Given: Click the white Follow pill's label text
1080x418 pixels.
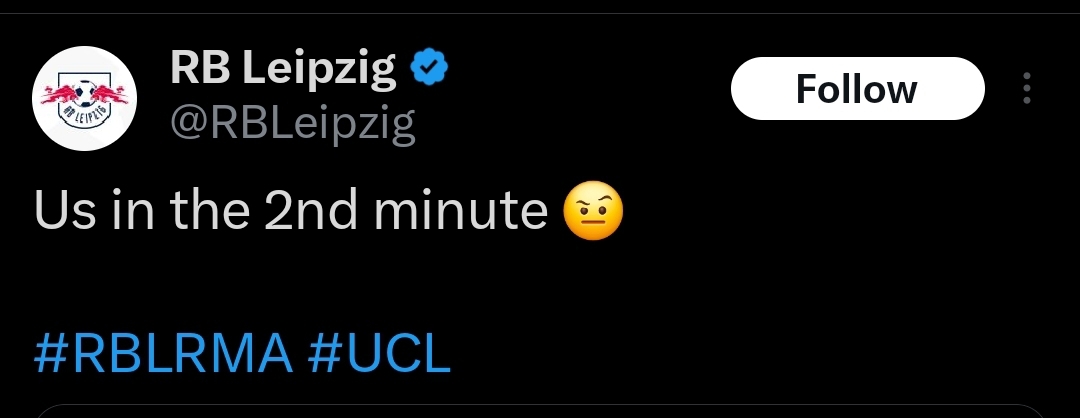Looking at the screenshot, I should (857, 89).
